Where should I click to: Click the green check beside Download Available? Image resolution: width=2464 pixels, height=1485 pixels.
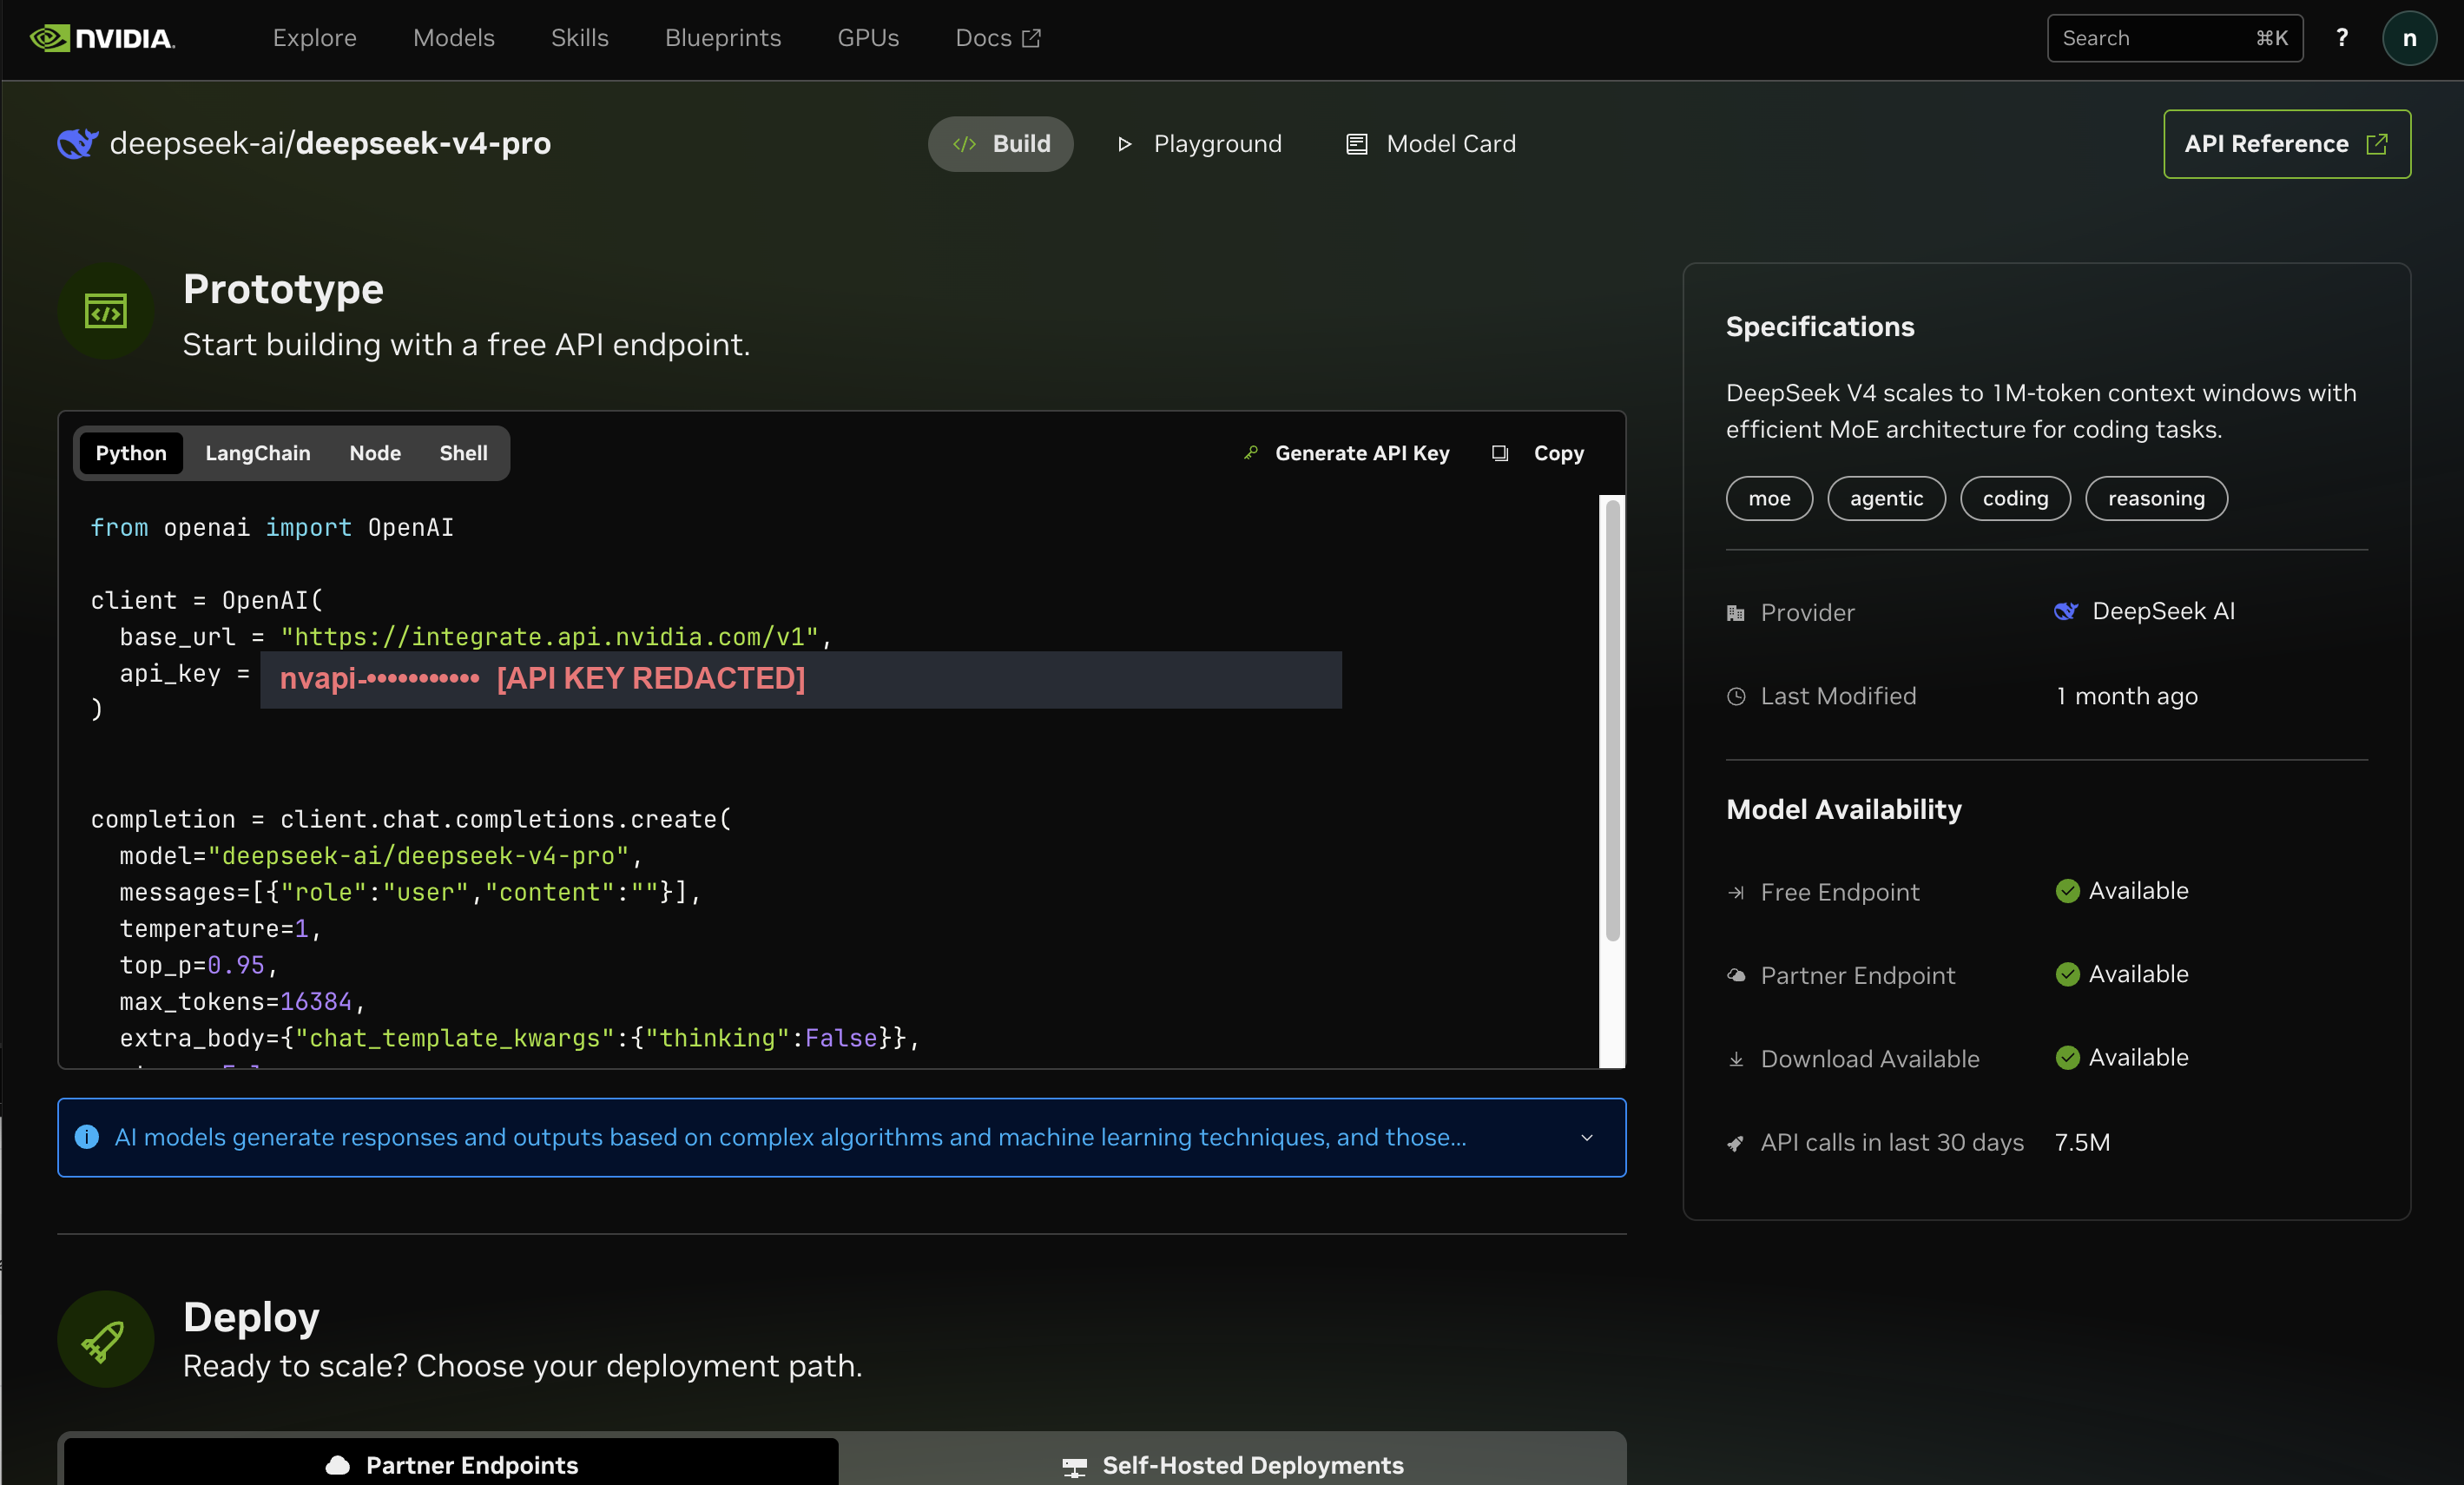click(2067, 1057)
